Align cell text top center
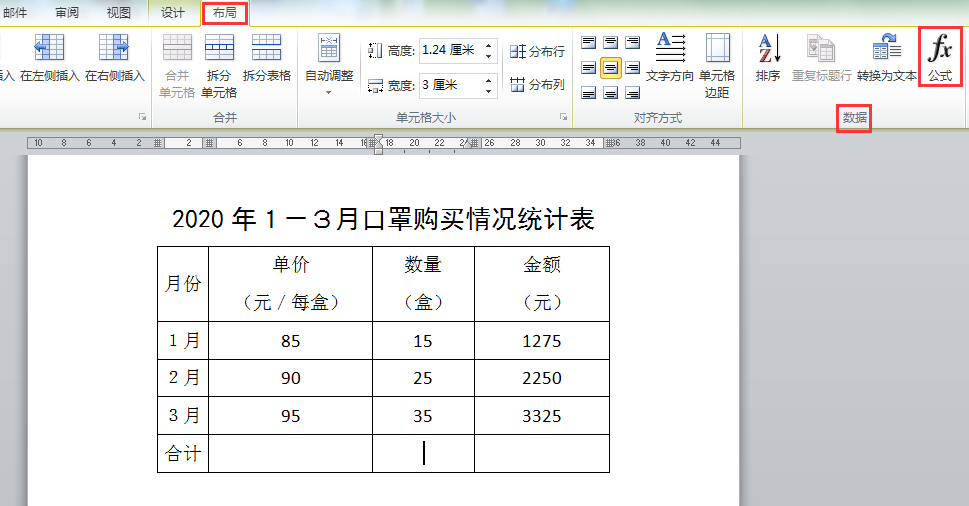This screenshot has height=506, width=969. click(611, 43)
